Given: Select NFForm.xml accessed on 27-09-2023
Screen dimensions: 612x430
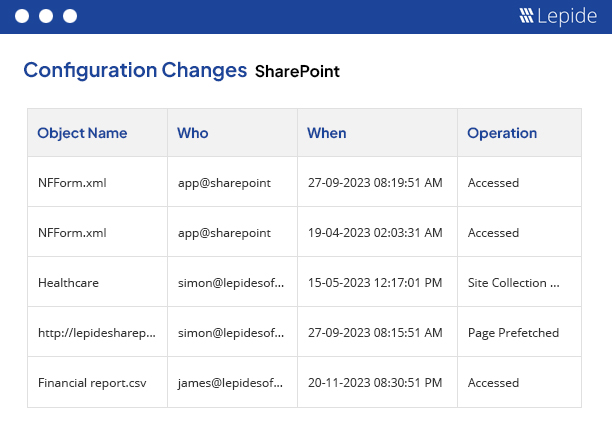Looking at the screenshot, I should point(72,183).
